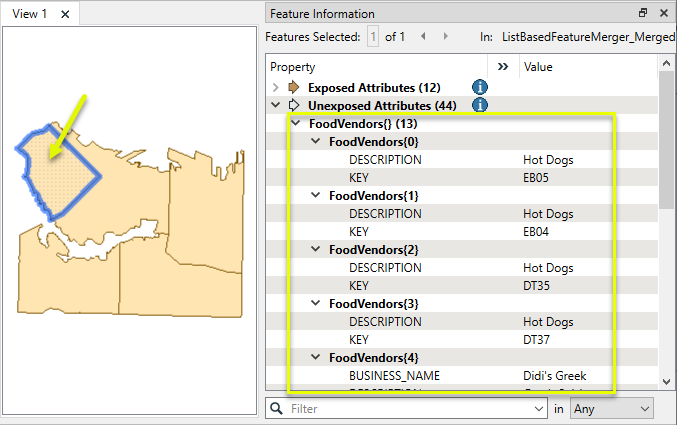Click the Exposed Attributes info icon

[x=479, y=87]
